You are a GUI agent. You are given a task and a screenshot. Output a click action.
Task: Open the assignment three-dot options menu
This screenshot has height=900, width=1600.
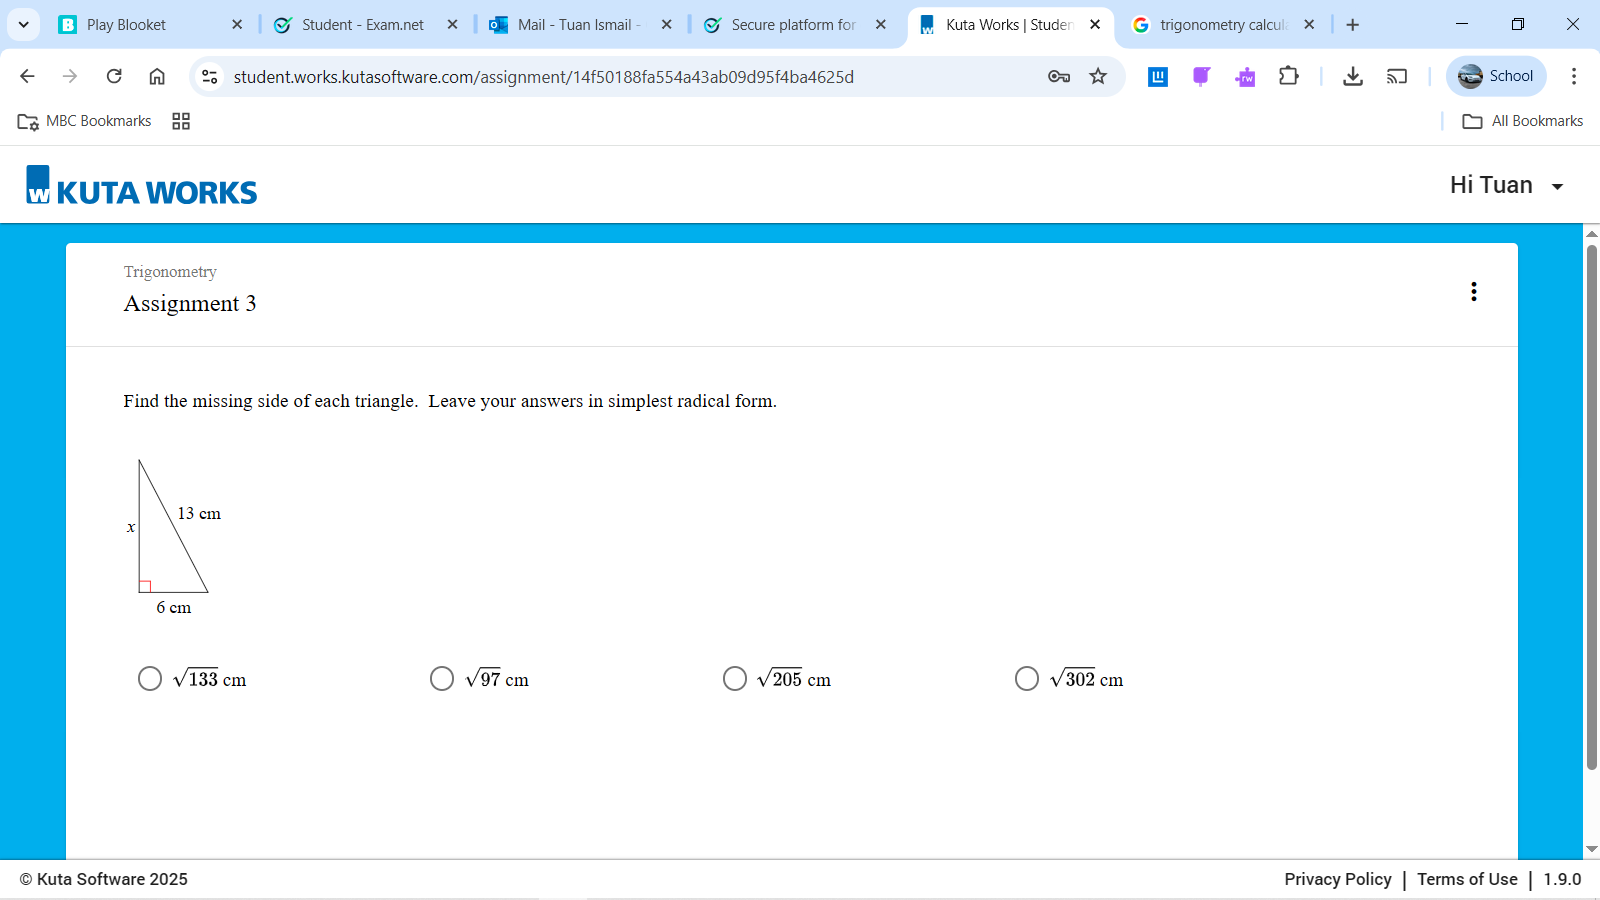click(x=1473, y=291)
